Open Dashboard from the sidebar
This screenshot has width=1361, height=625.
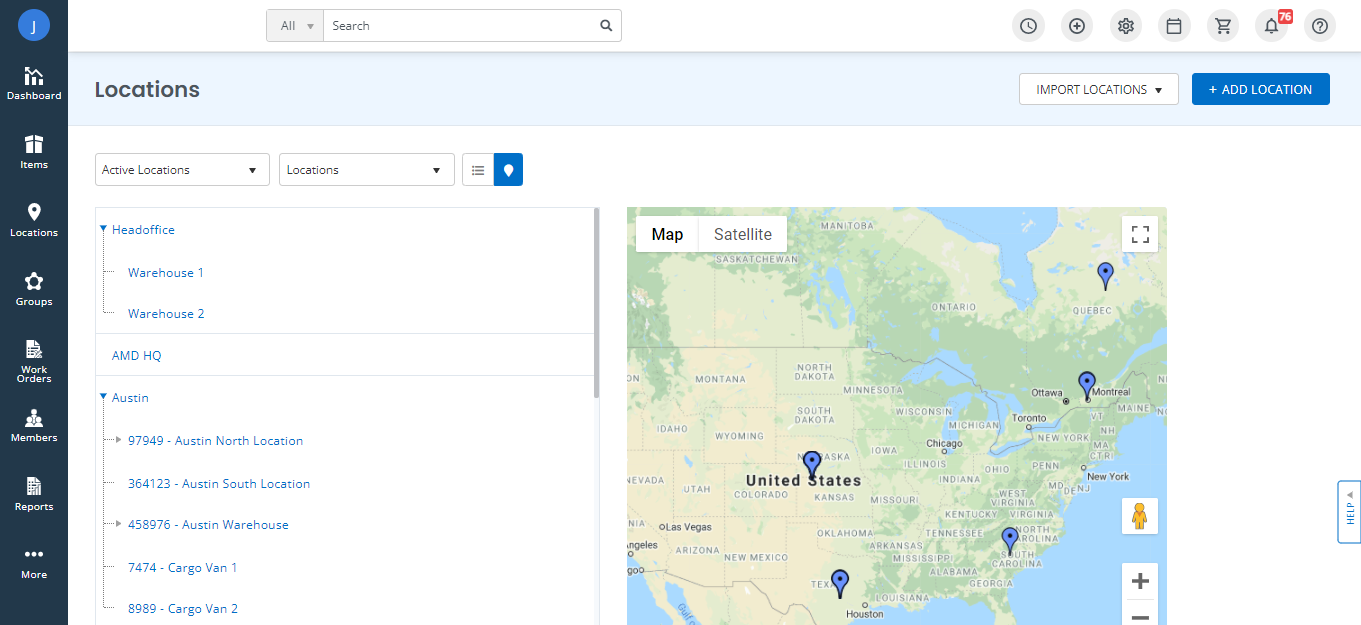click(x=34, y=84)
